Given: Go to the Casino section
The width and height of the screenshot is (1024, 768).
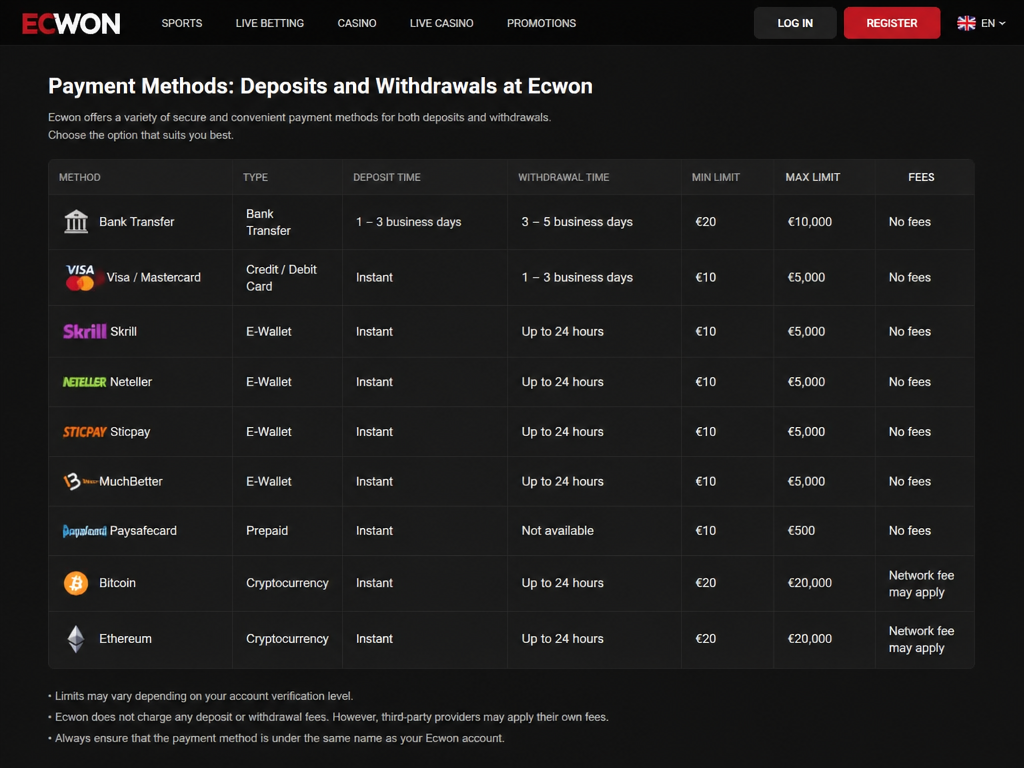Looking at the screenshot, I should coord(357,23).
